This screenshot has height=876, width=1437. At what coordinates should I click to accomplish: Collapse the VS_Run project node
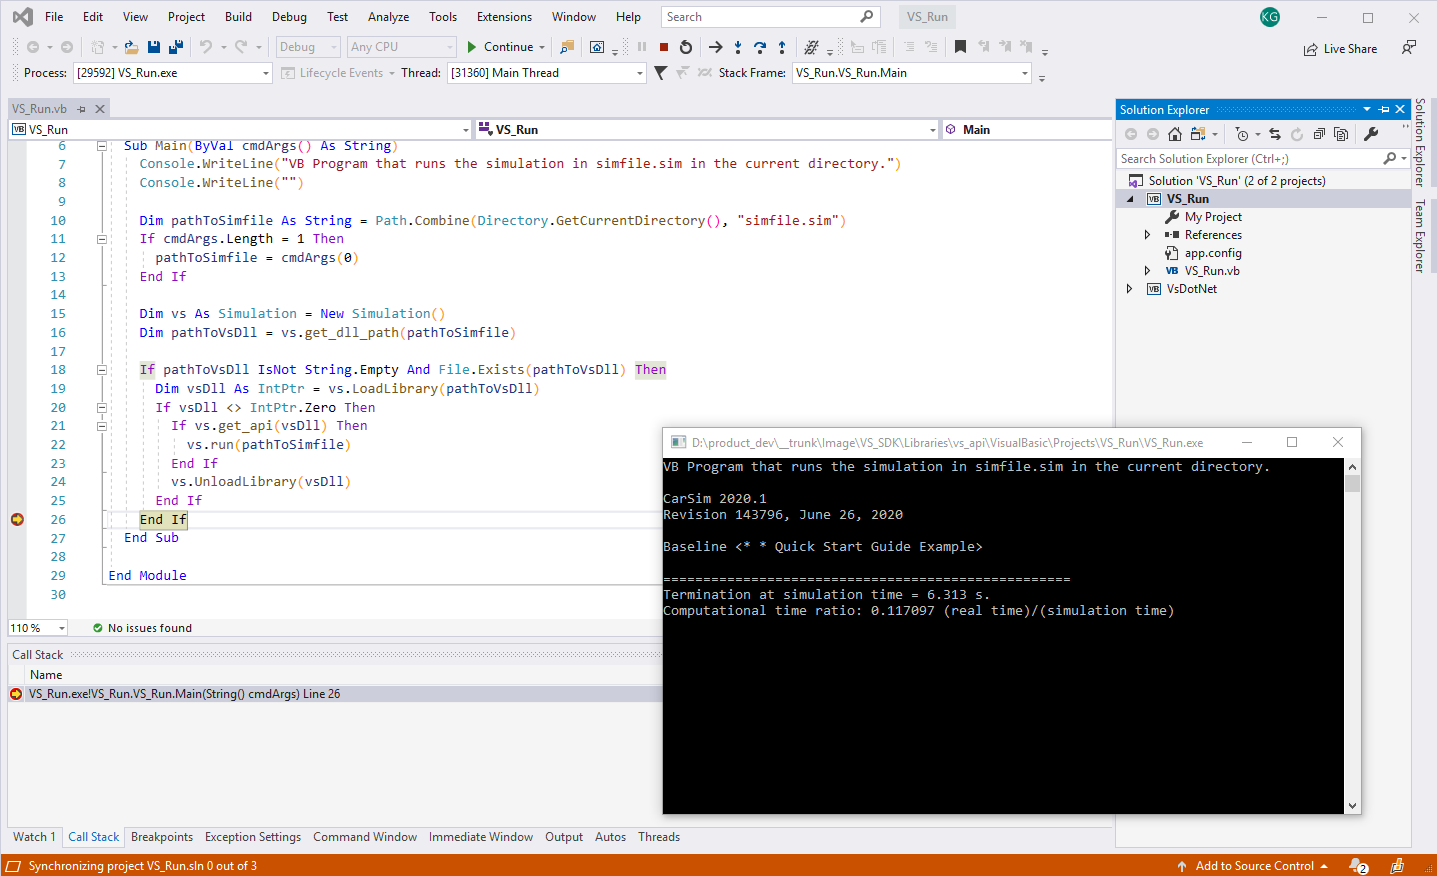(1131, 199)
